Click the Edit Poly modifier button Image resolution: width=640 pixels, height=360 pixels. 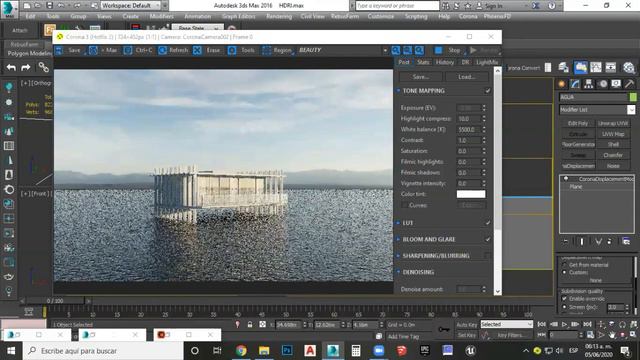tap(578, 123)
